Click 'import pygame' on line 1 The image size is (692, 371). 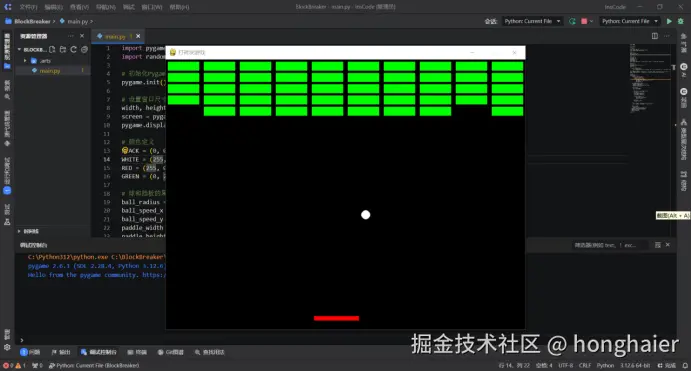tap(143, 48)
